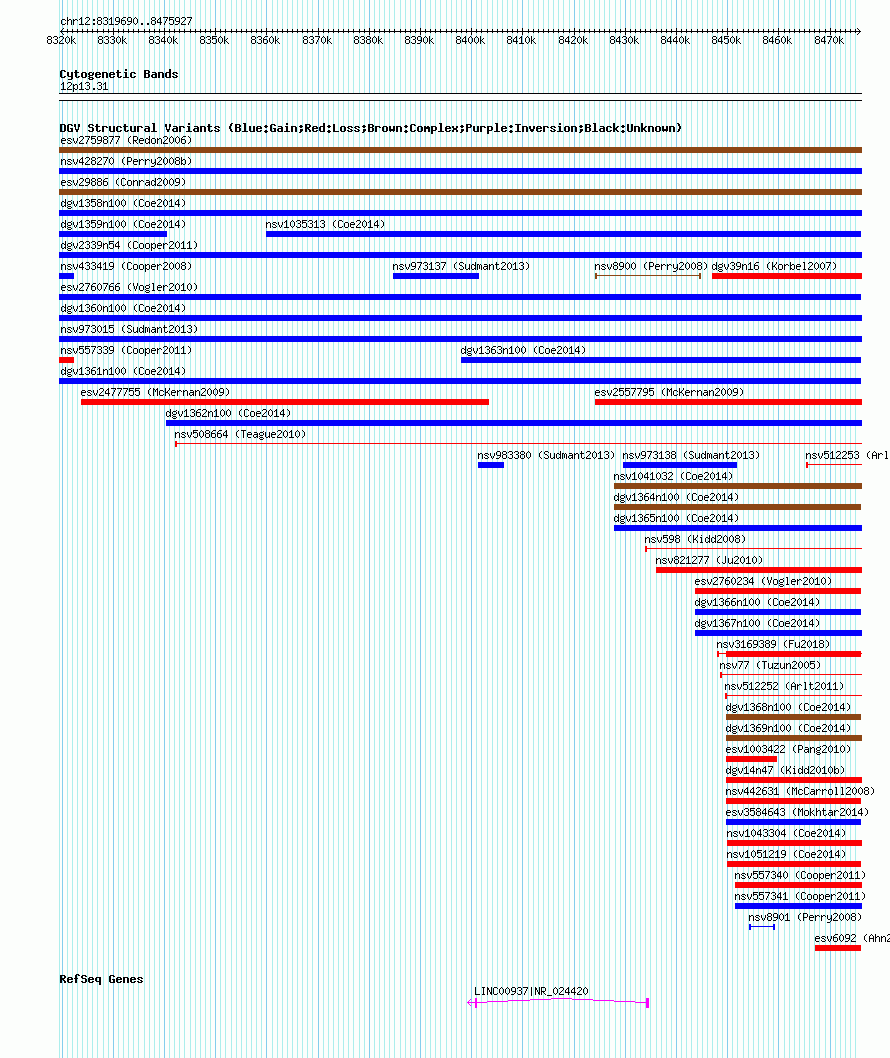890x1058 pixels.
Task: Open dgv2339n54 (Cooper2011) variant
Action: pos(129,245)
